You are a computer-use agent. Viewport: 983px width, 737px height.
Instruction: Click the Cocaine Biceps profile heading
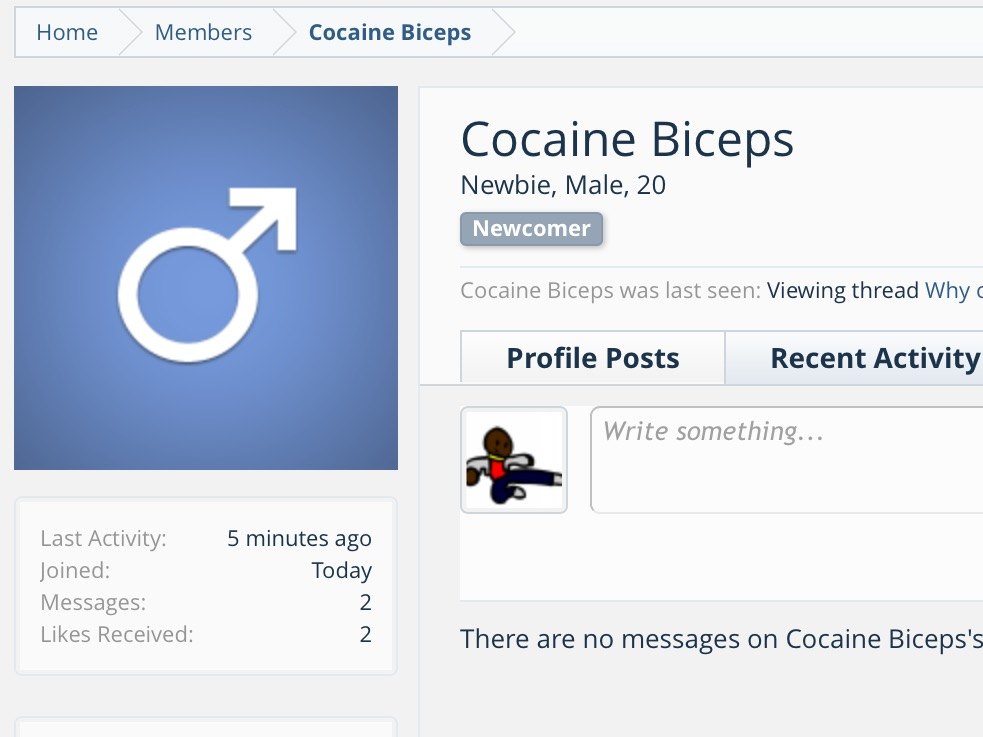click(x=627, y=140)
